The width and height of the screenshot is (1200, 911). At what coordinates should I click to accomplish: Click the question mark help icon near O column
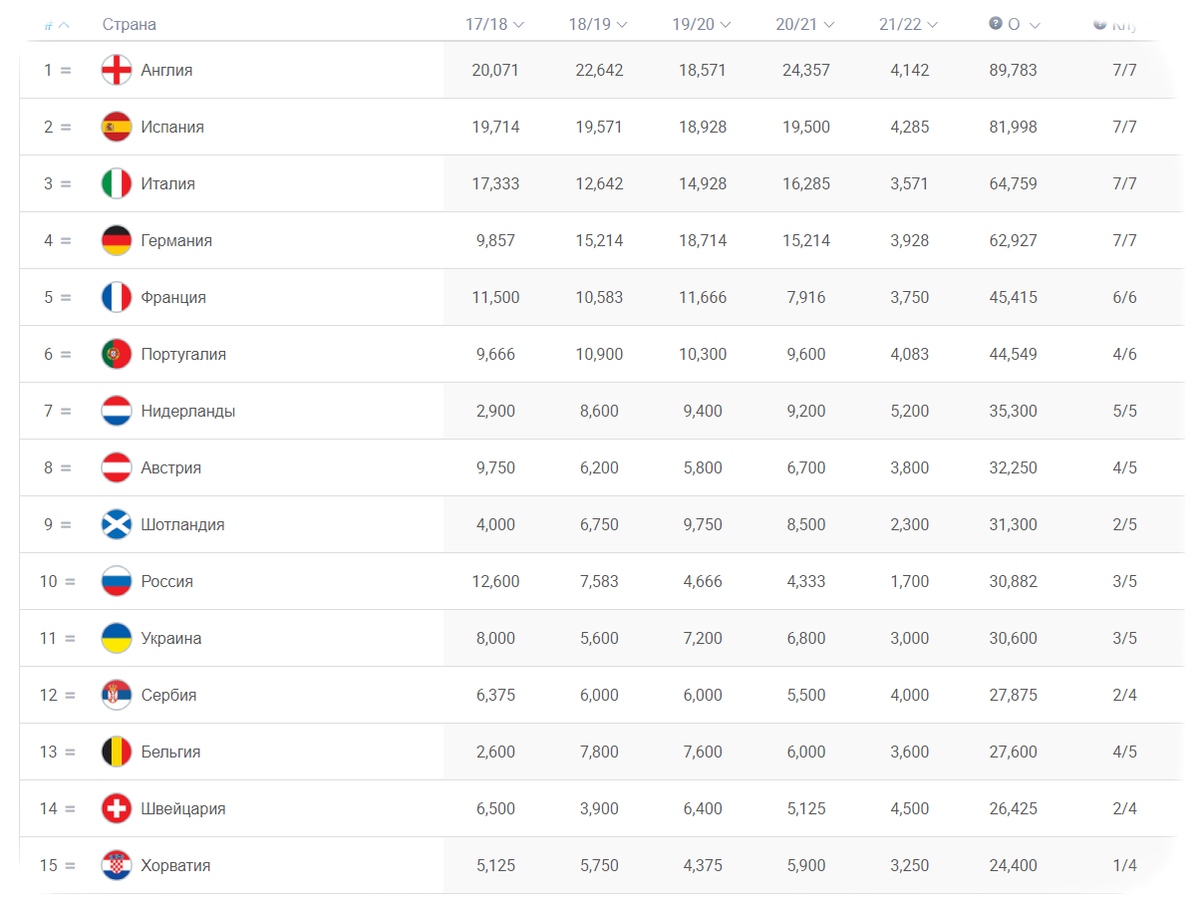[x=995, y=24]
